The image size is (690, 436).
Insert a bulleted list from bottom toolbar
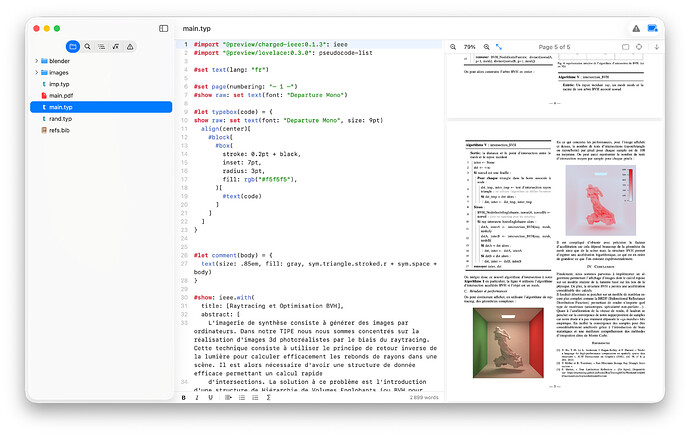(242, 397)
